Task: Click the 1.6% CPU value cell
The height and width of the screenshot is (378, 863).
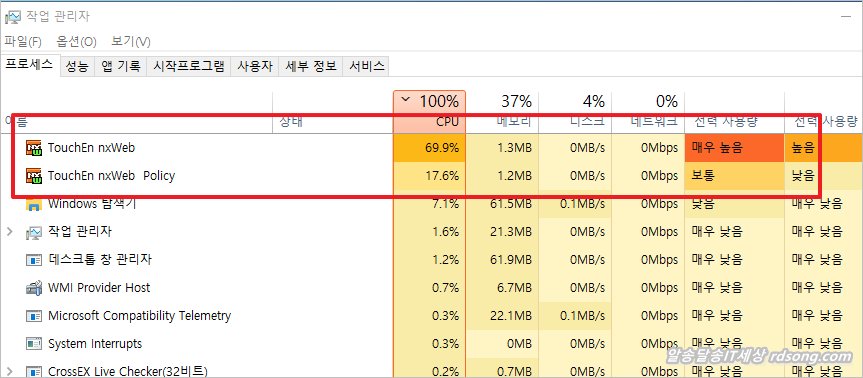Action: pos(429,232)
